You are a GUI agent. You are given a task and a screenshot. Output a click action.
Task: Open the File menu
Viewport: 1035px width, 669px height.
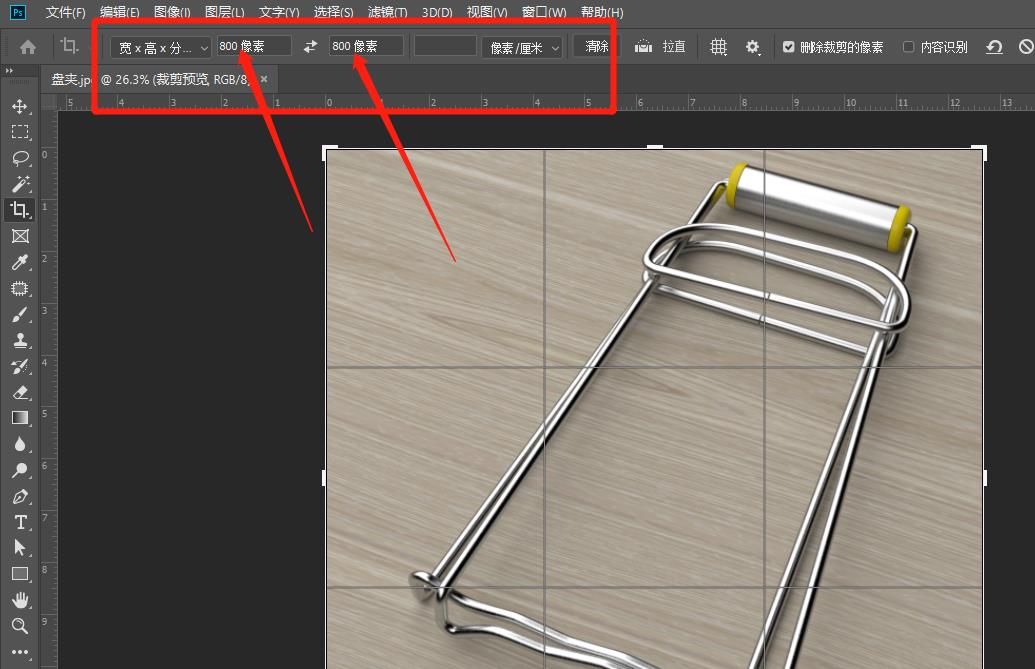(x=65, y=12)
